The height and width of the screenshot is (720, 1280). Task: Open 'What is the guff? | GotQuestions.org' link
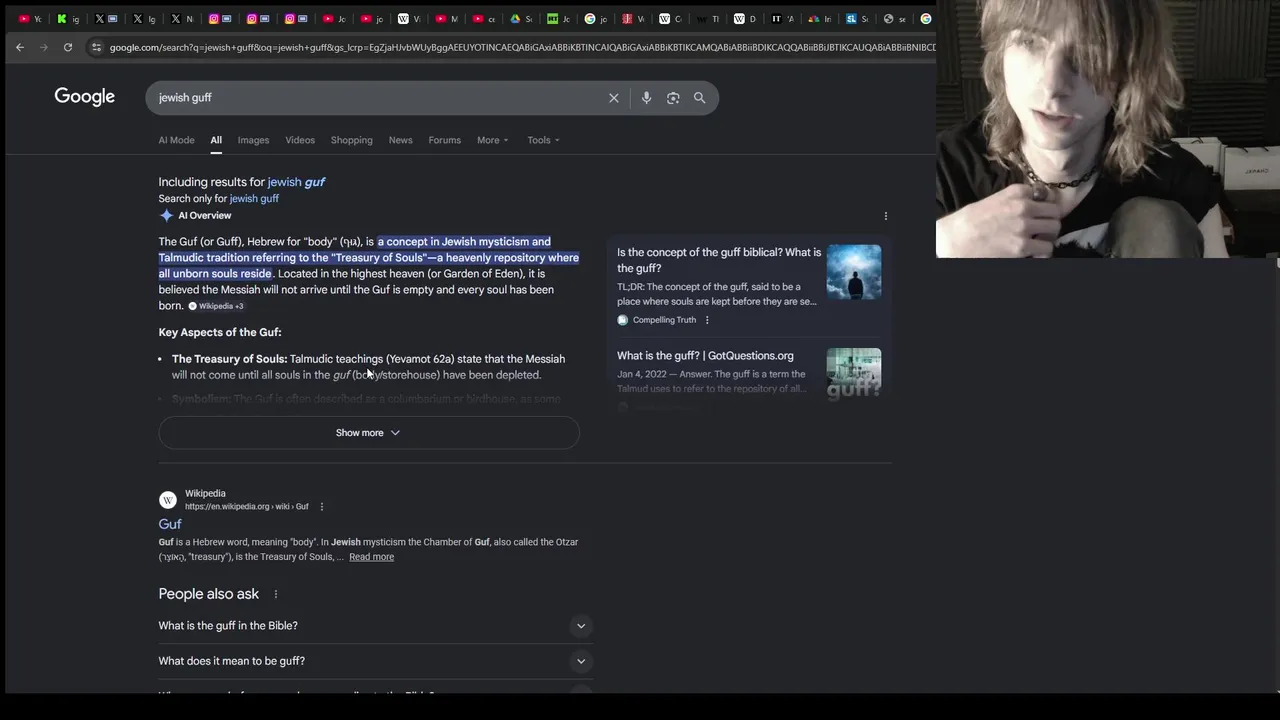[705, 356]
